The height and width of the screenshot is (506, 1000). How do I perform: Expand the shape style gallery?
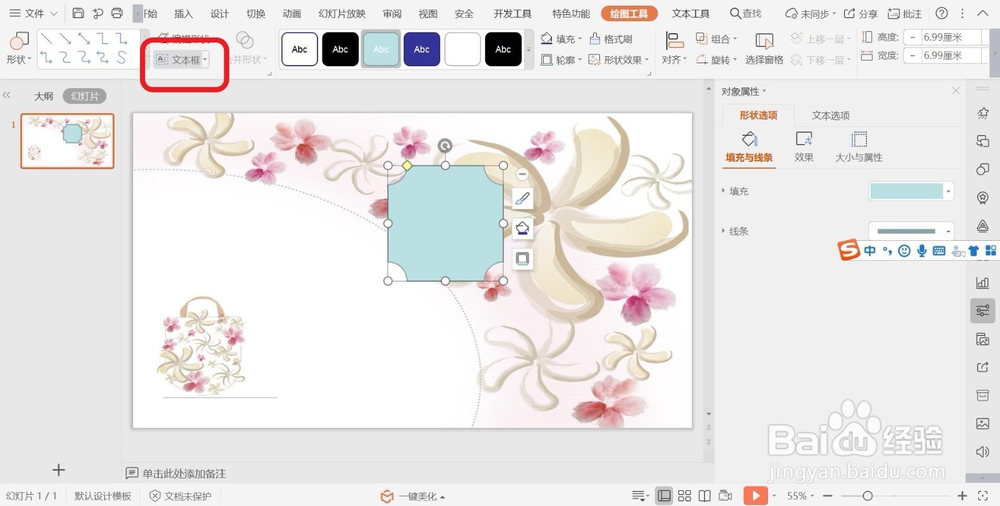(x=528, y=50)
